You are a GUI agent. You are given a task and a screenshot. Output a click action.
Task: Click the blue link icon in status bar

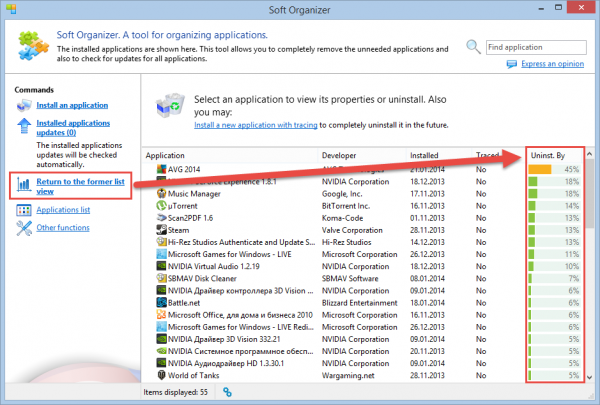227,392
